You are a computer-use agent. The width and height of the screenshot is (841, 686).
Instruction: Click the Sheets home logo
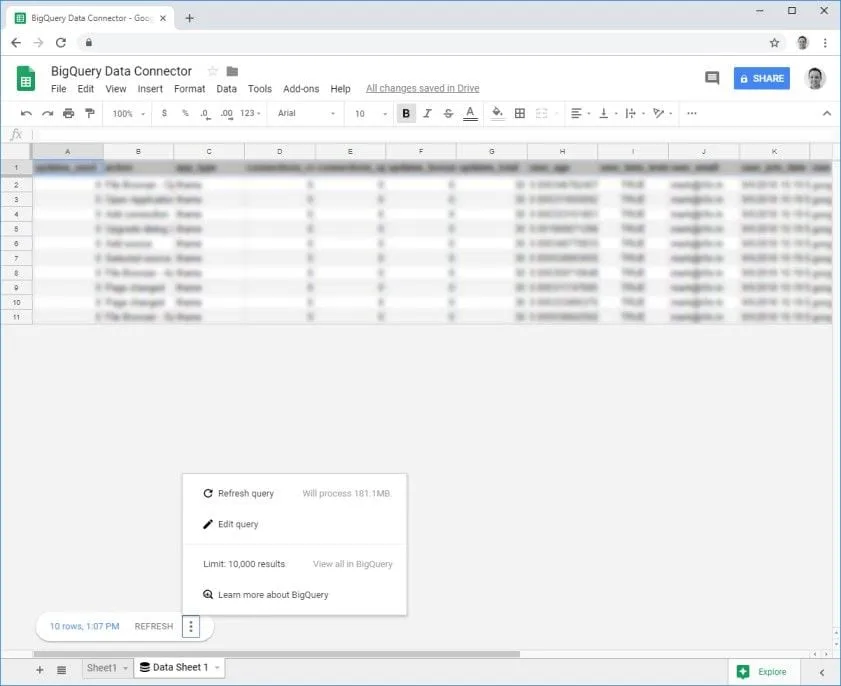[x=26, y=78]
